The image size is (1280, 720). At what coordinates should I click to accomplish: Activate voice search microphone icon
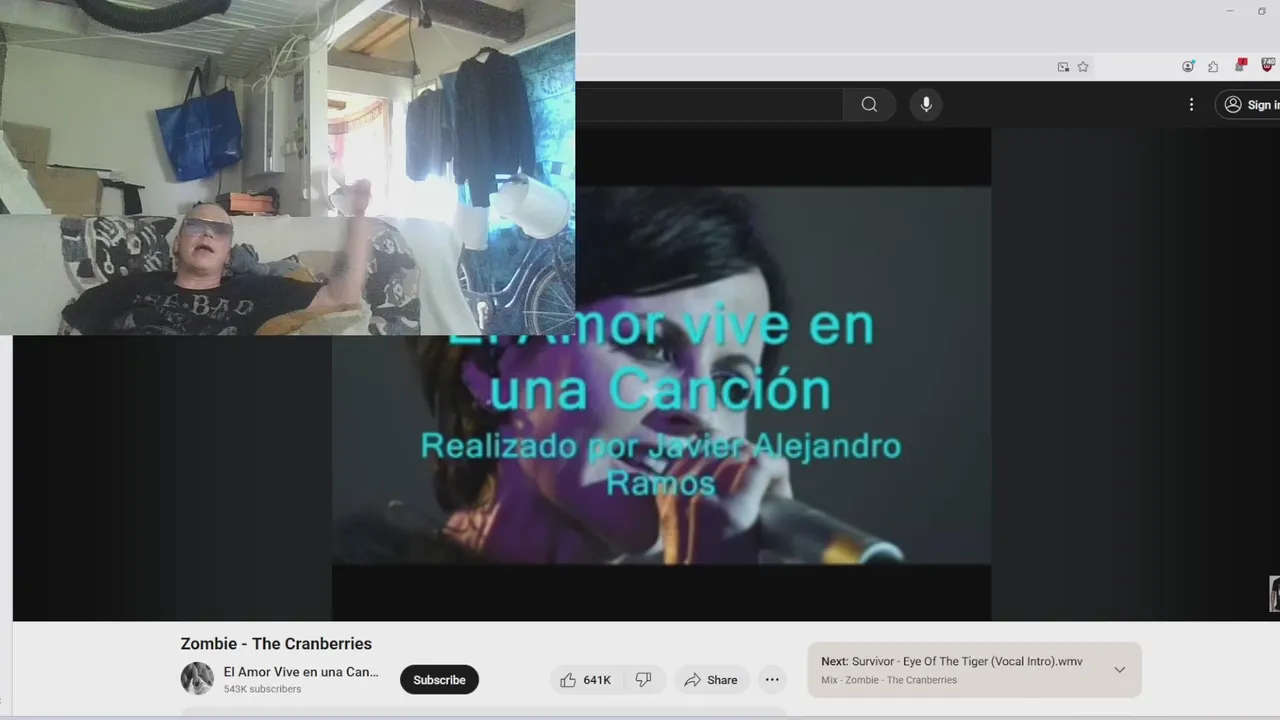926,105
